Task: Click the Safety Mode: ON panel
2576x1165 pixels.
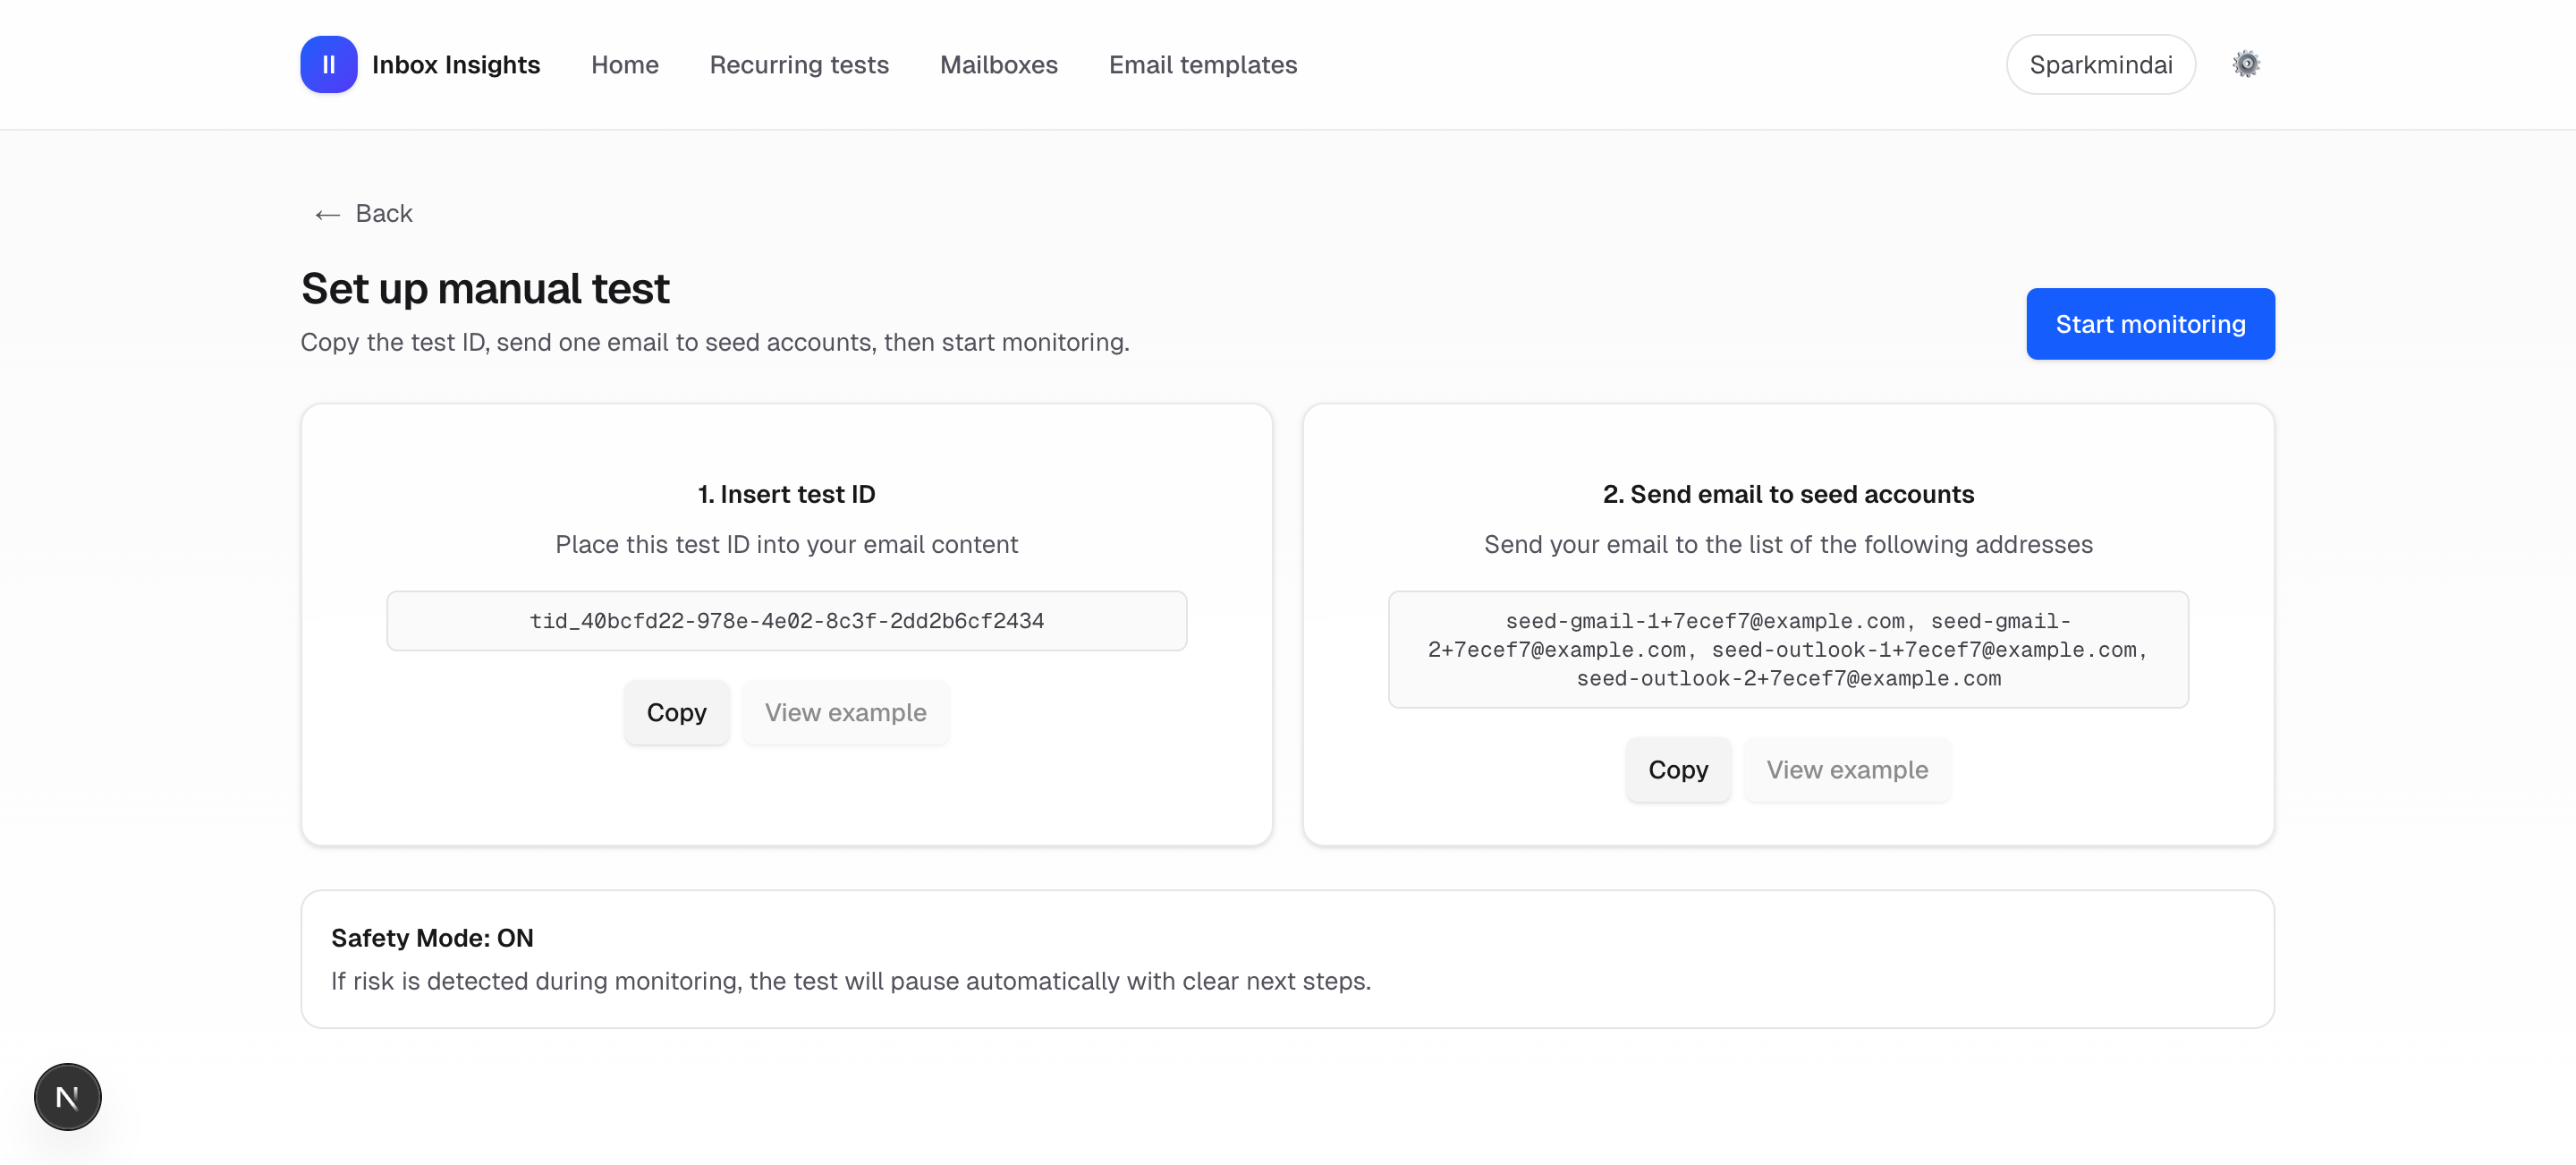Action: point(1287,958)
